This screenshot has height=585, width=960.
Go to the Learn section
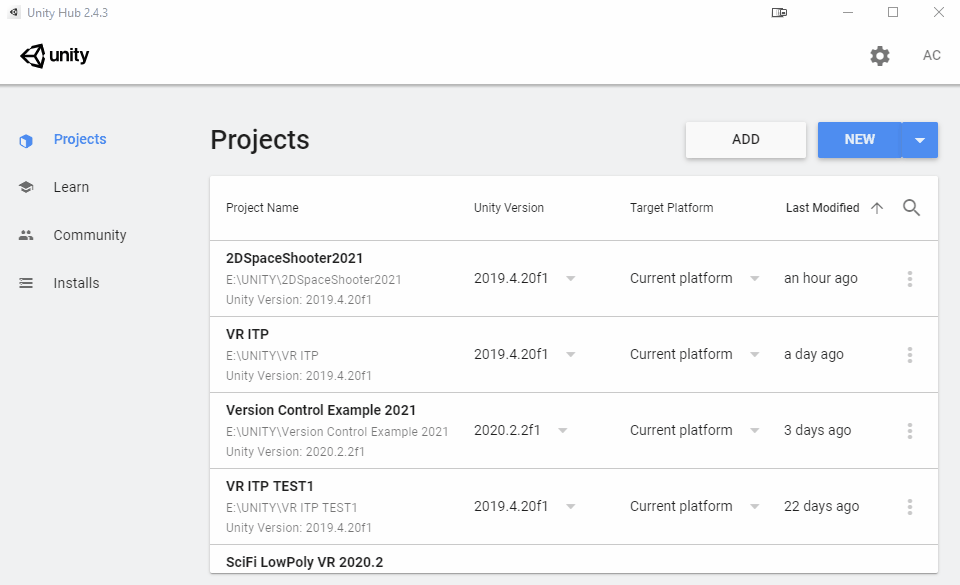71,187
